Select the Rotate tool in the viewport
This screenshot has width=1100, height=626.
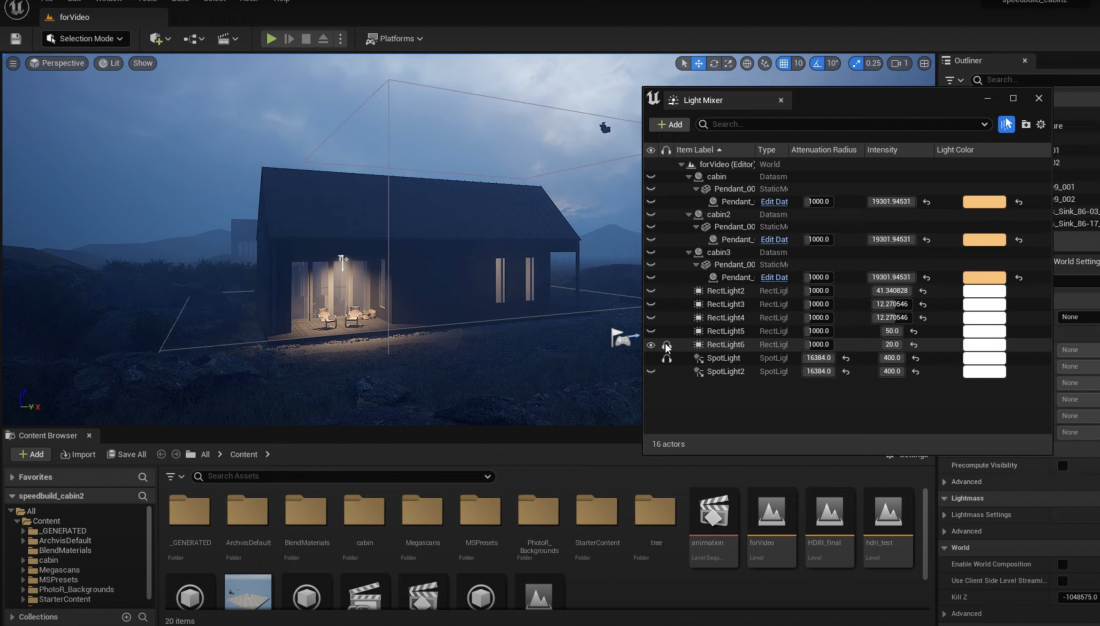point(714,62)
